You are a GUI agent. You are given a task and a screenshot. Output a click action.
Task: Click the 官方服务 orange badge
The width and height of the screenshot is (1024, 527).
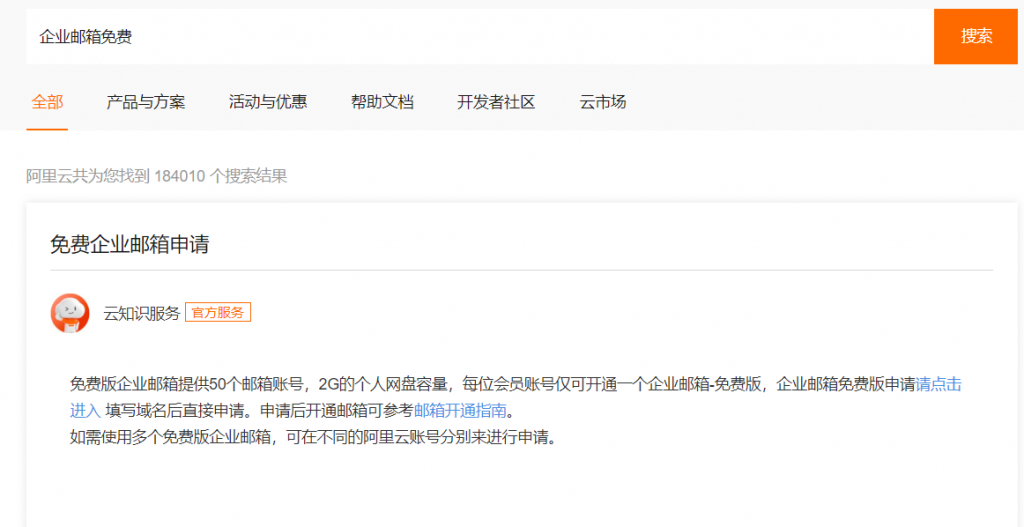(218, 312)
